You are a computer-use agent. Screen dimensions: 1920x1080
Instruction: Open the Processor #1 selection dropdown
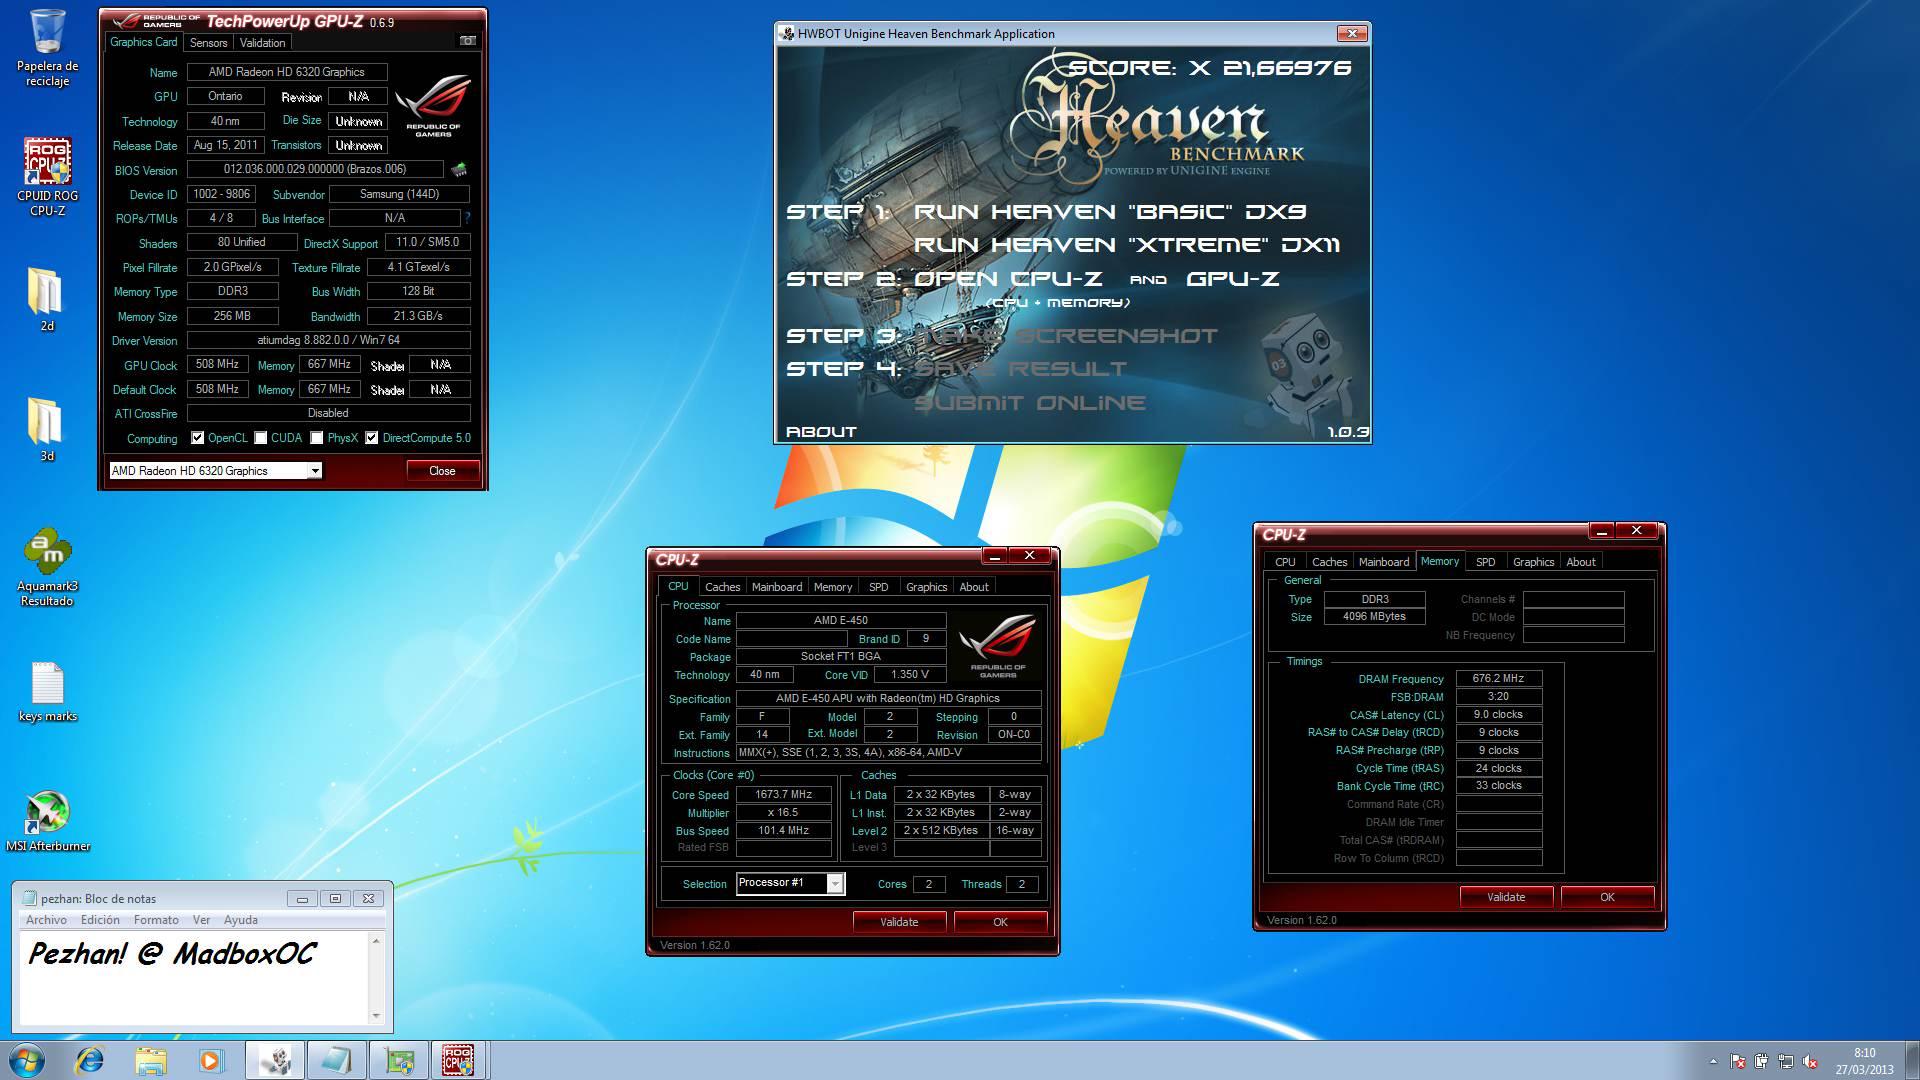coord(790,883)
